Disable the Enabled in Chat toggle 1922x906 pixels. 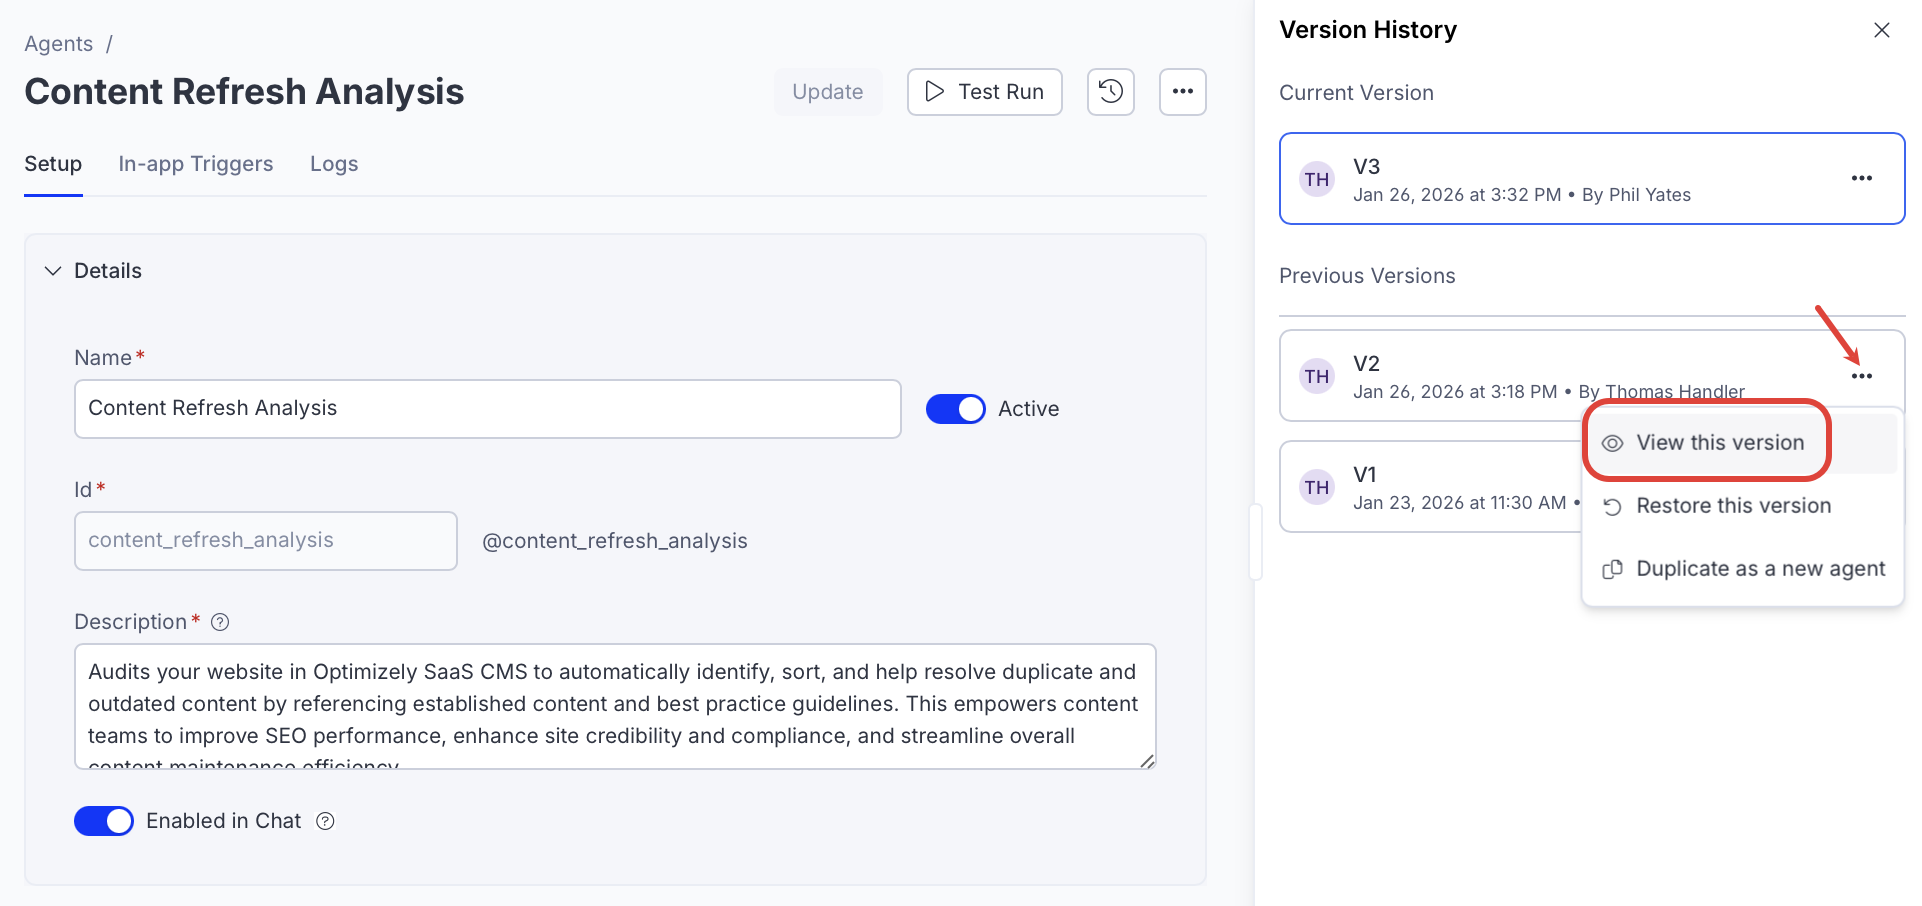click(x=104, y=821)
